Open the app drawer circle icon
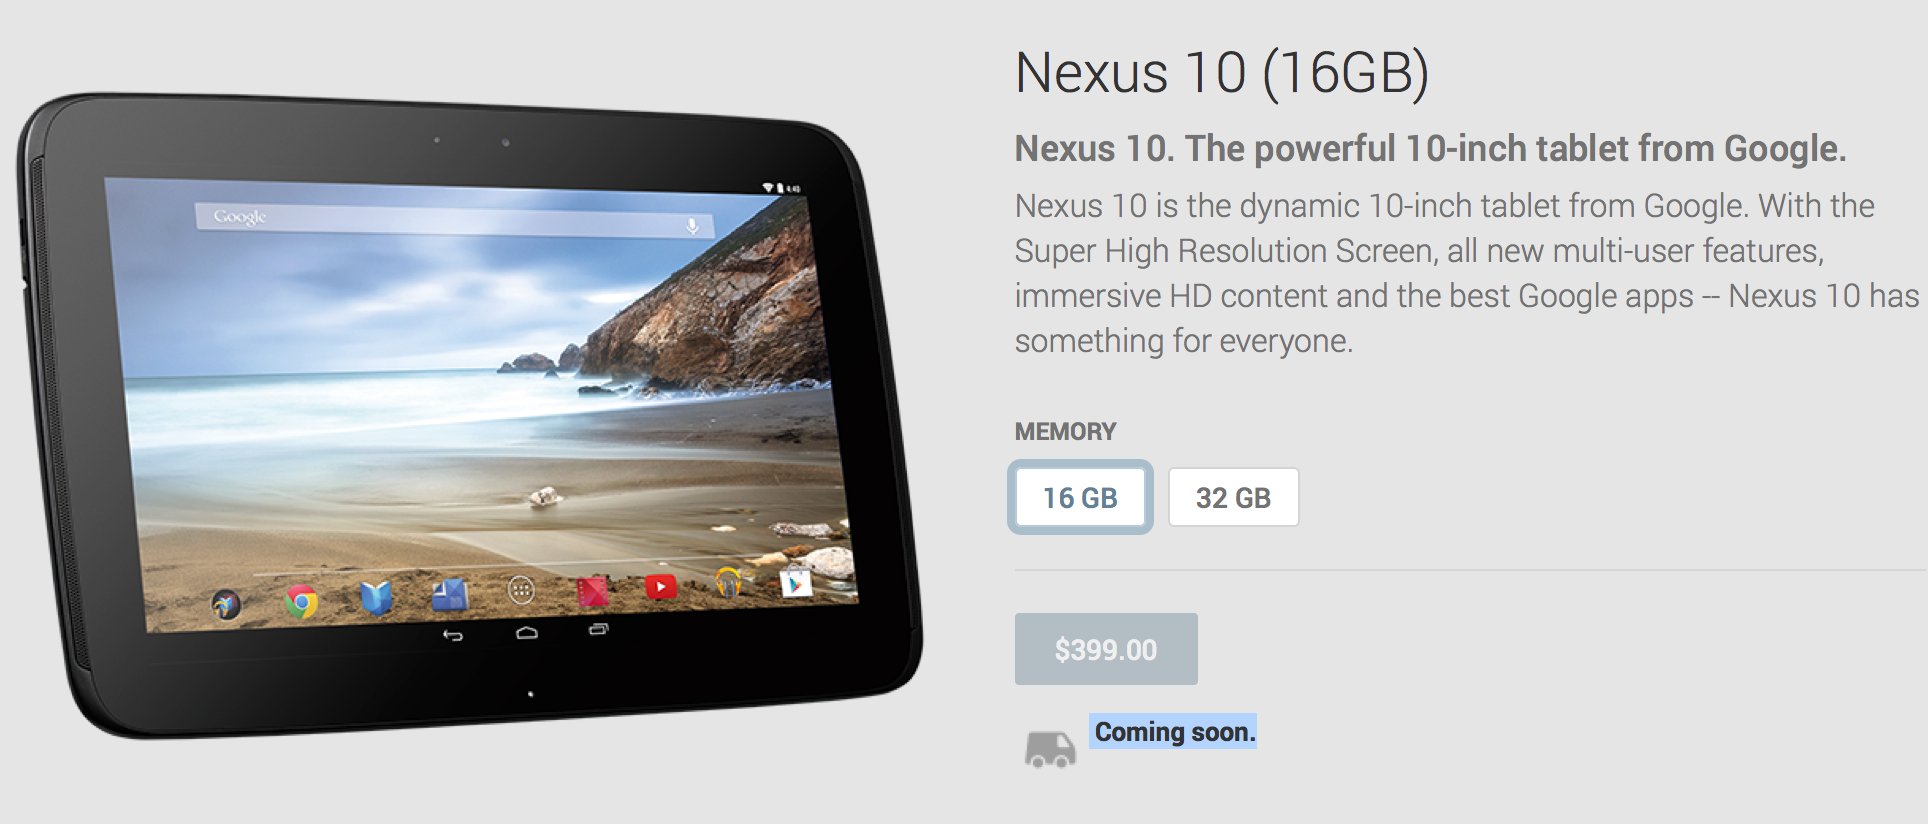Screen dimensions: 1928x824 pos(521,591)
